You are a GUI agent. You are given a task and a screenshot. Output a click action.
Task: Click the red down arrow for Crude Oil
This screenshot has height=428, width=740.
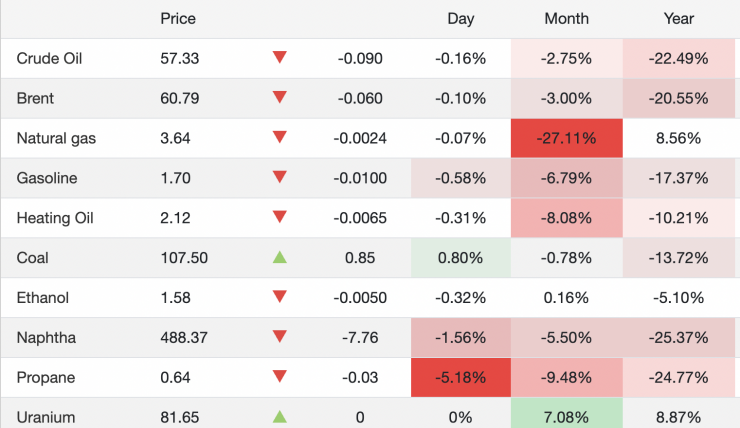[280, 58]
